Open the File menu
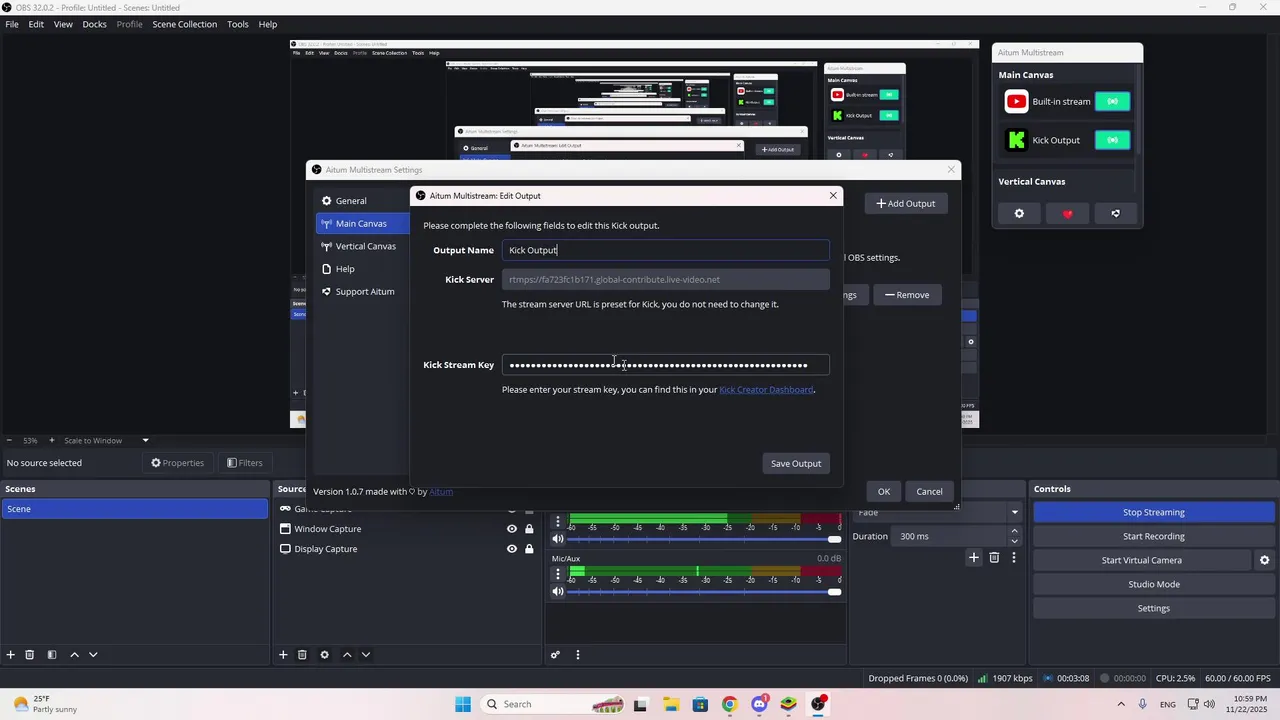The width and height of the screenshot is (1280, 720). click(x=12, y=24)
